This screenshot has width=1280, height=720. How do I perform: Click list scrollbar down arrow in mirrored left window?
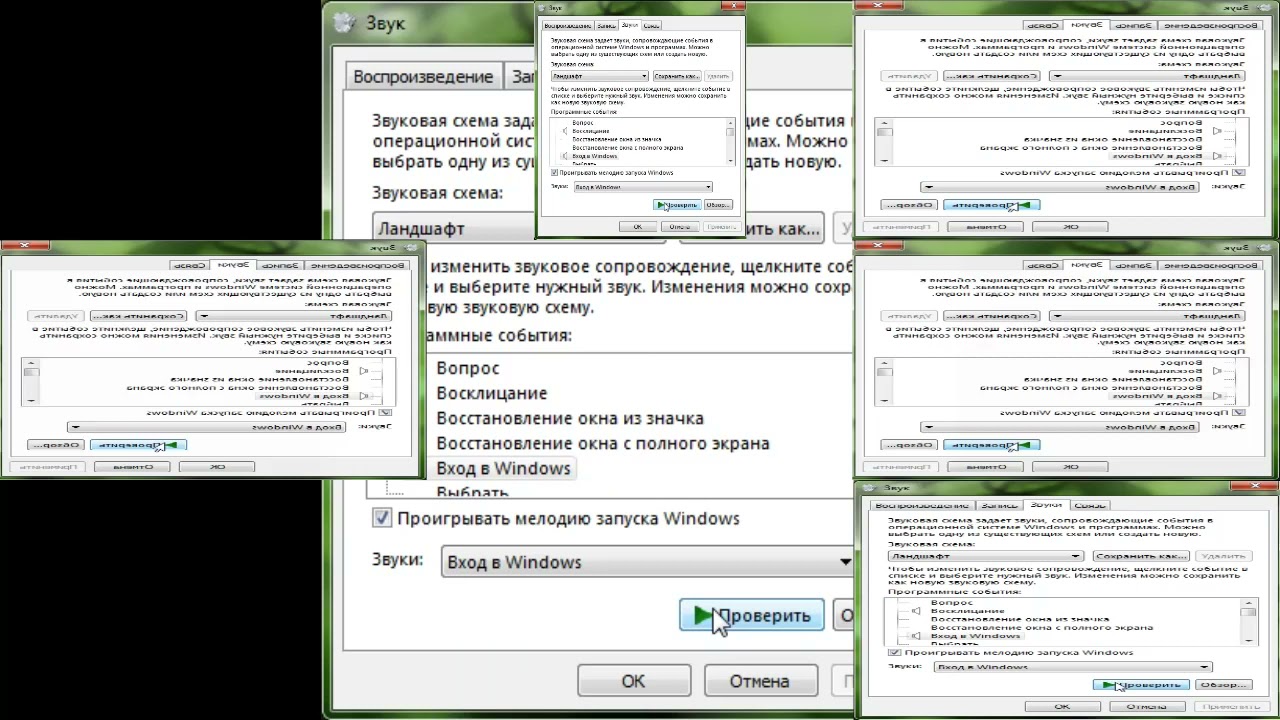tap(31, 401)
